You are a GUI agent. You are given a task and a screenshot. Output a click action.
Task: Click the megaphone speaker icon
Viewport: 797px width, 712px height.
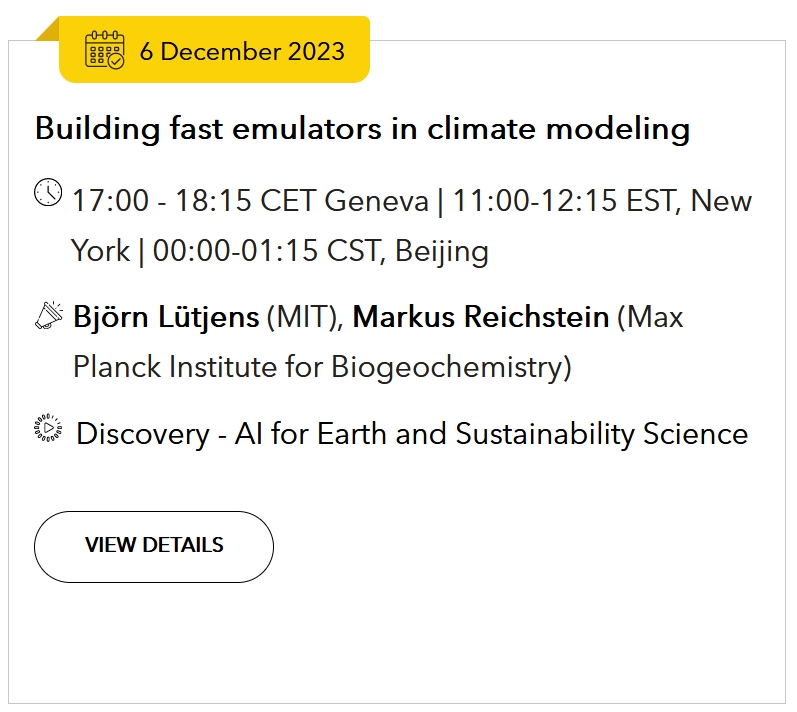(49, 315)
